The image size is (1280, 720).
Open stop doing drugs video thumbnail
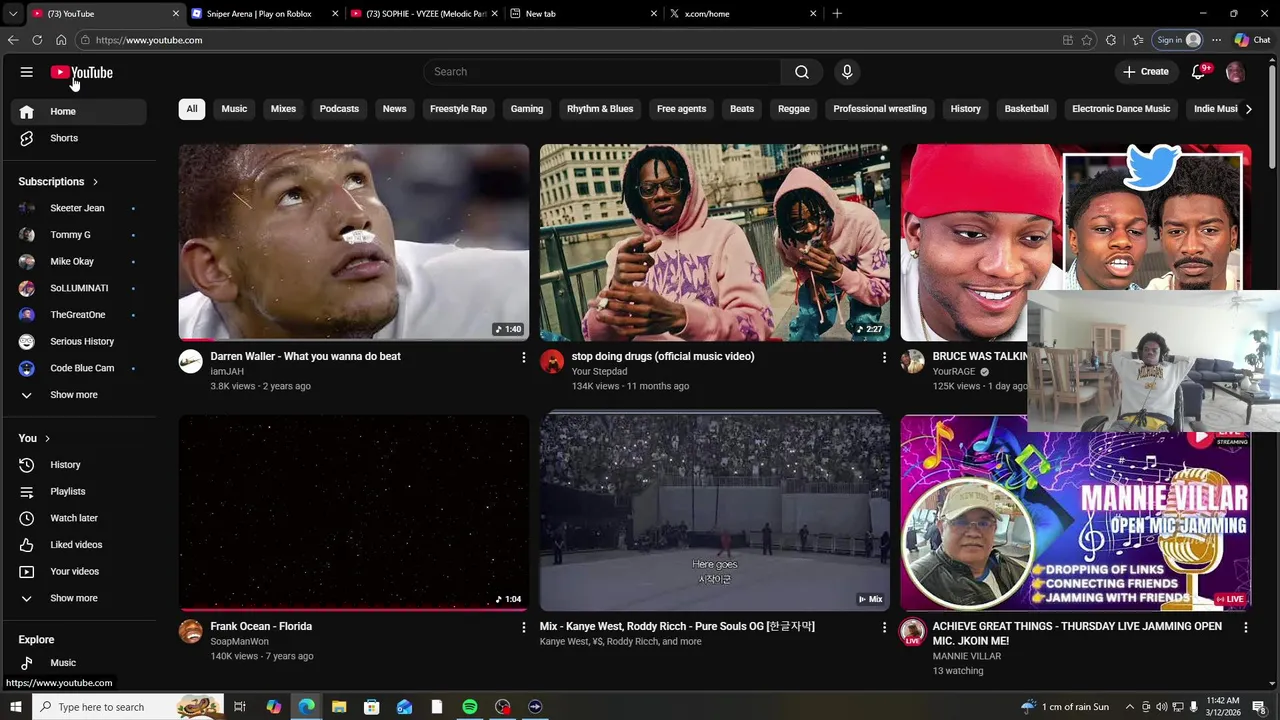click(714, 243)
